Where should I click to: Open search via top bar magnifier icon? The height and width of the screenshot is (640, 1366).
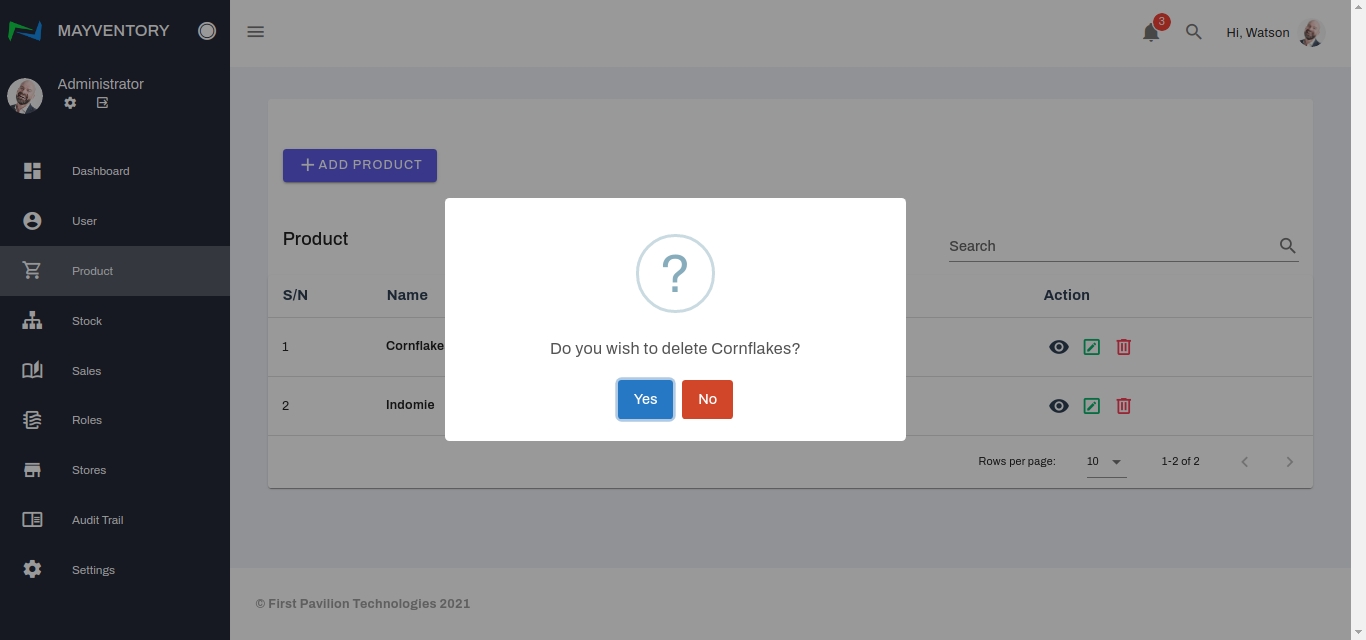pyautogui.click(x=1193, y=32)
